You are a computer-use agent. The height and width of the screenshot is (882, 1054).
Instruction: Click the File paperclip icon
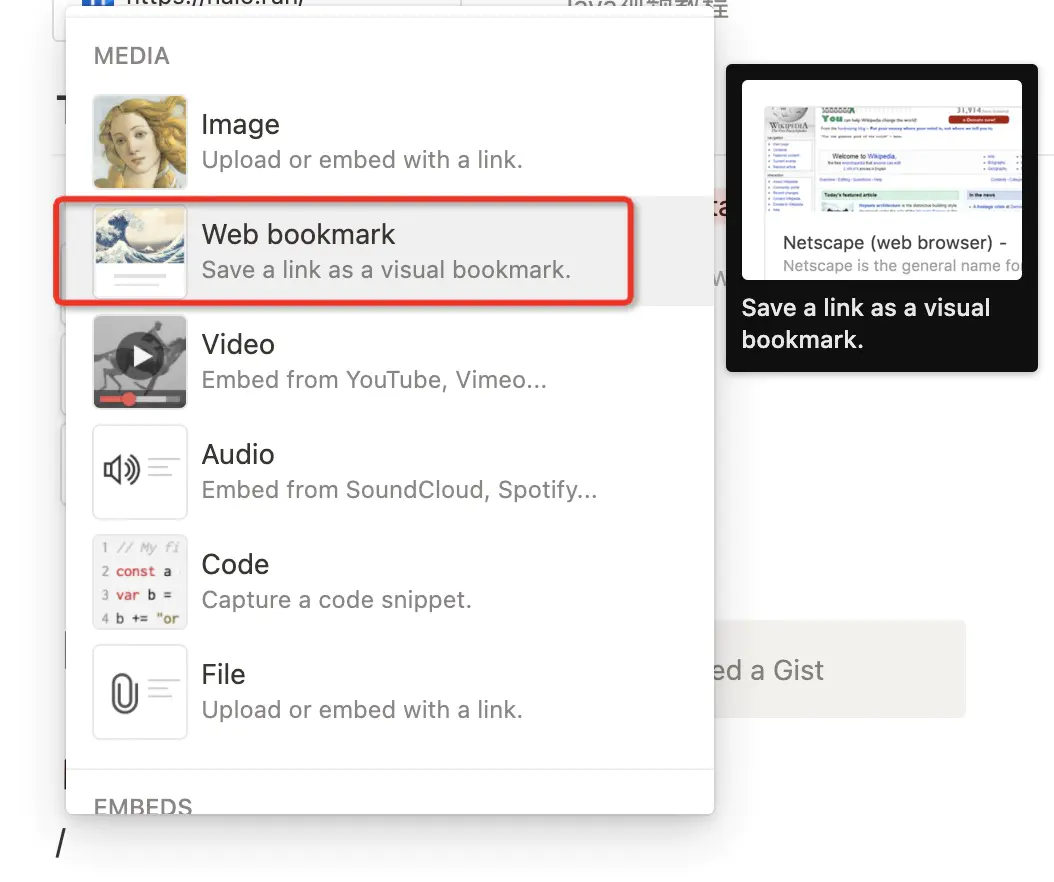click(x=140, y=692)
